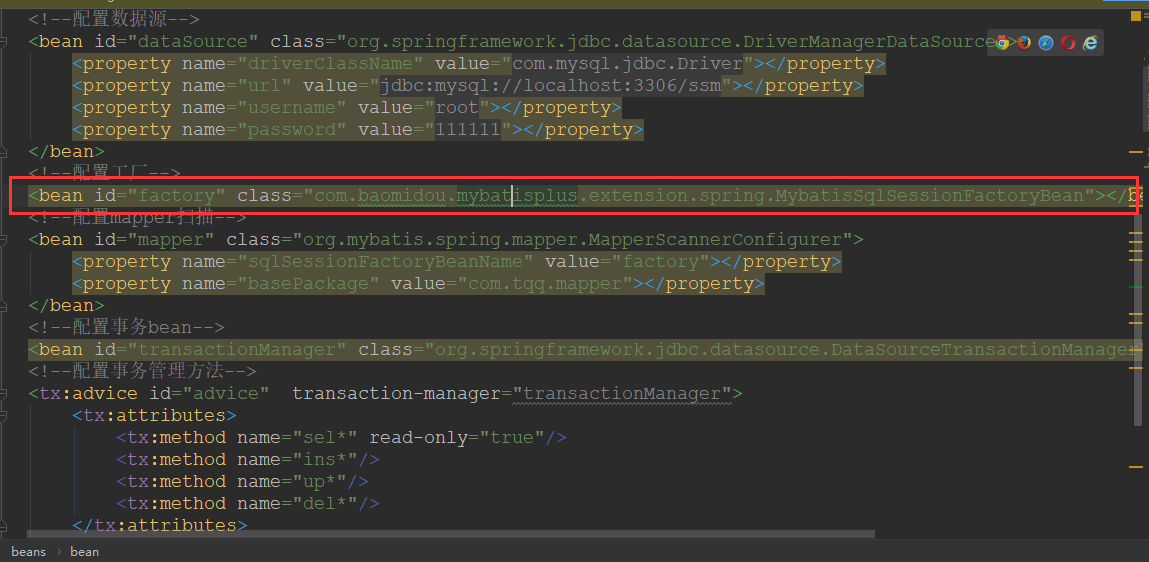The width and height of the screenshot is (1149, 562).
Task: Click the 配置事务bean comment line
Action: pos(126,328)
